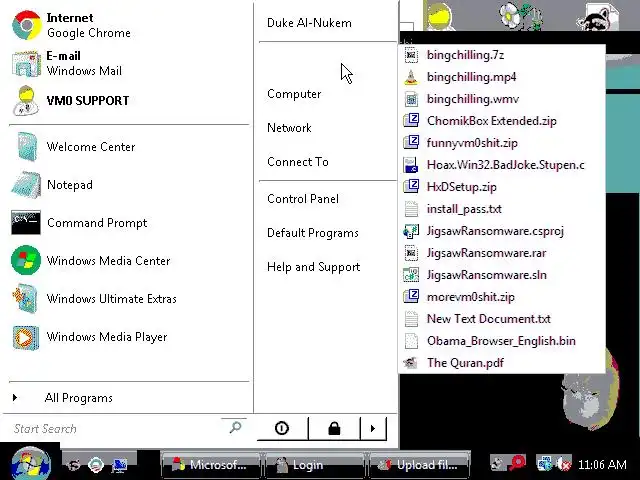
Task: Click install_pass.txt document icon
Action: coord(411,209)
